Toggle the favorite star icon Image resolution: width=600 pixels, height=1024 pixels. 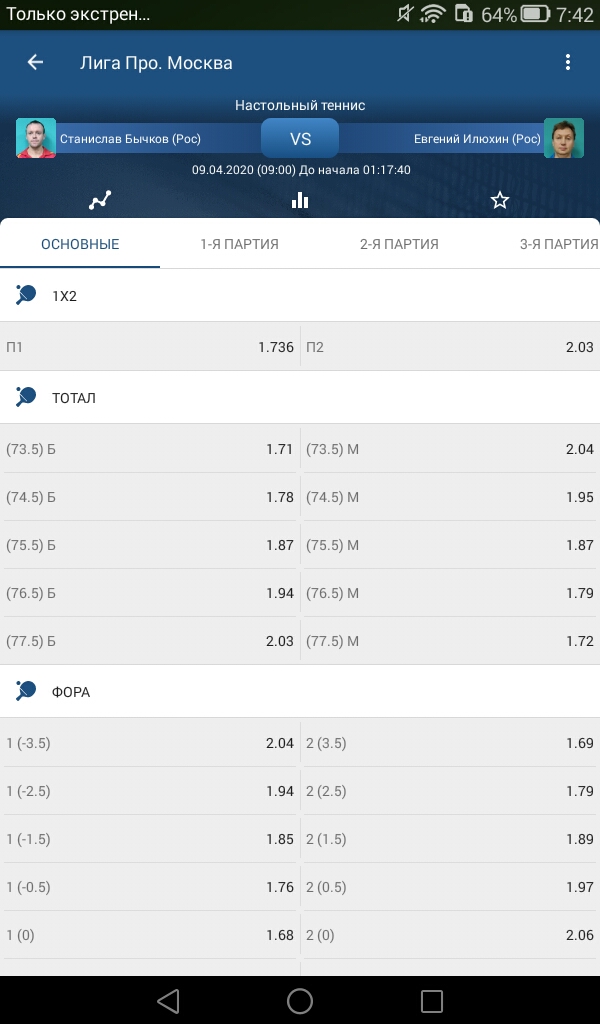[499, 200]
